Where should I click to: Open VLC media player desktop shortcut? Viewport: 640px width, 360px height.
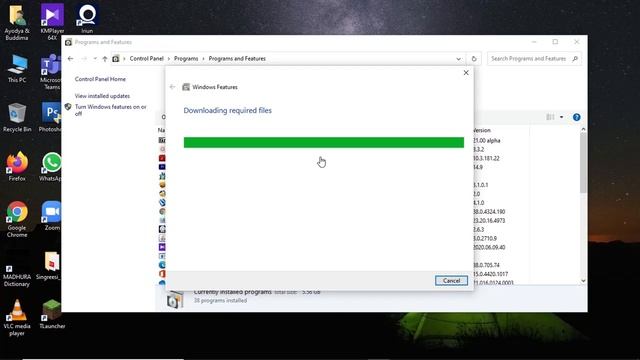(x=17, y=318)
